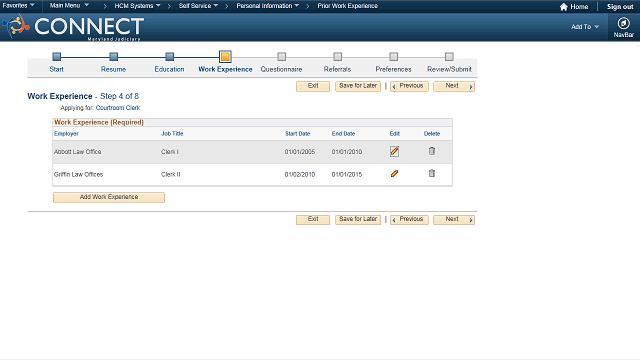This screenshot has height=360, width=640.
Task: Open the Courtroom Clerk job link
Action: click(118, 108)
